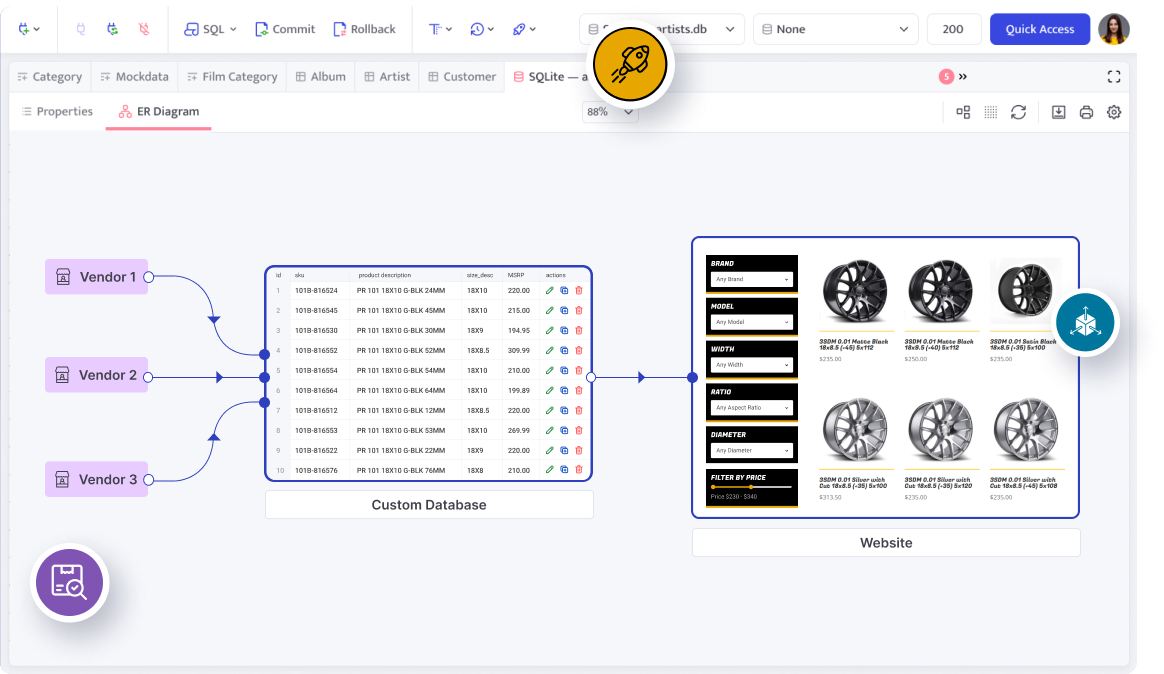Click the reconnect plug icon in green

point(113,29)
